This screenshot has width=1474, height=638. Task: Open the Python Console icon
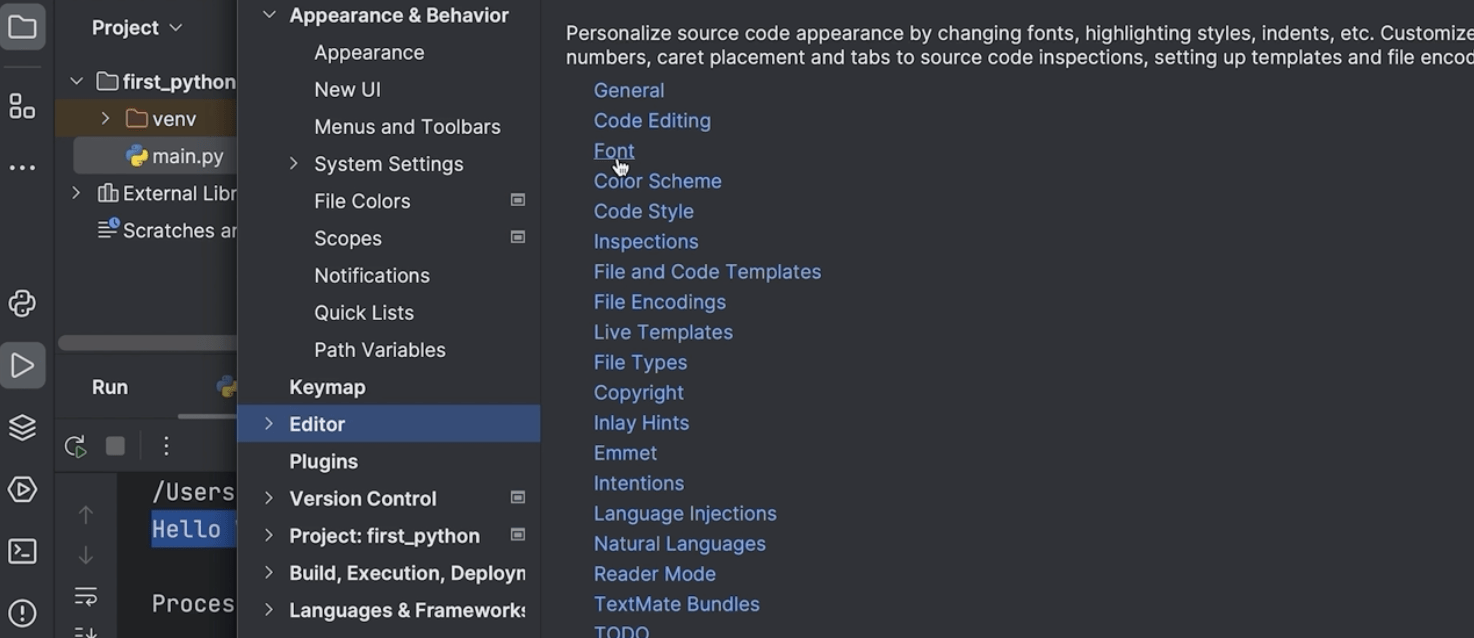click(22, 303)
